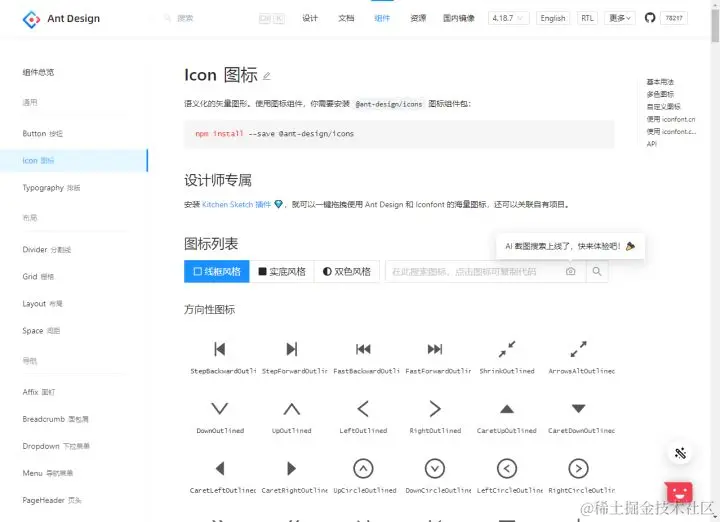720x522 pixels.
Task: Click the StepForwardOutlined icon
Action: pyautogui.click(x=292, y=349)
